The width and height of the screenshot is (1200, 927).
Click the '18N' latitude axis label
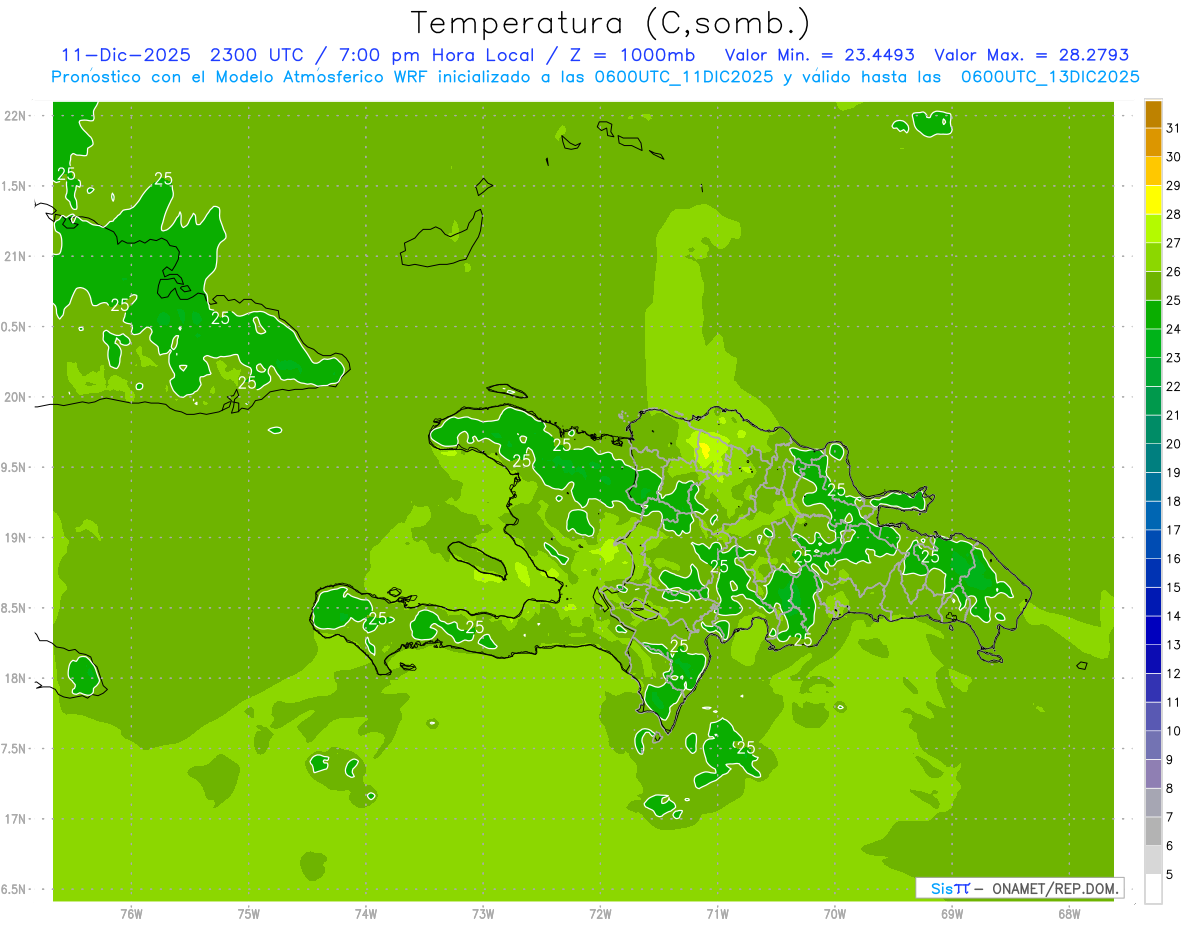pyautogui.click(x=16, y=679)
